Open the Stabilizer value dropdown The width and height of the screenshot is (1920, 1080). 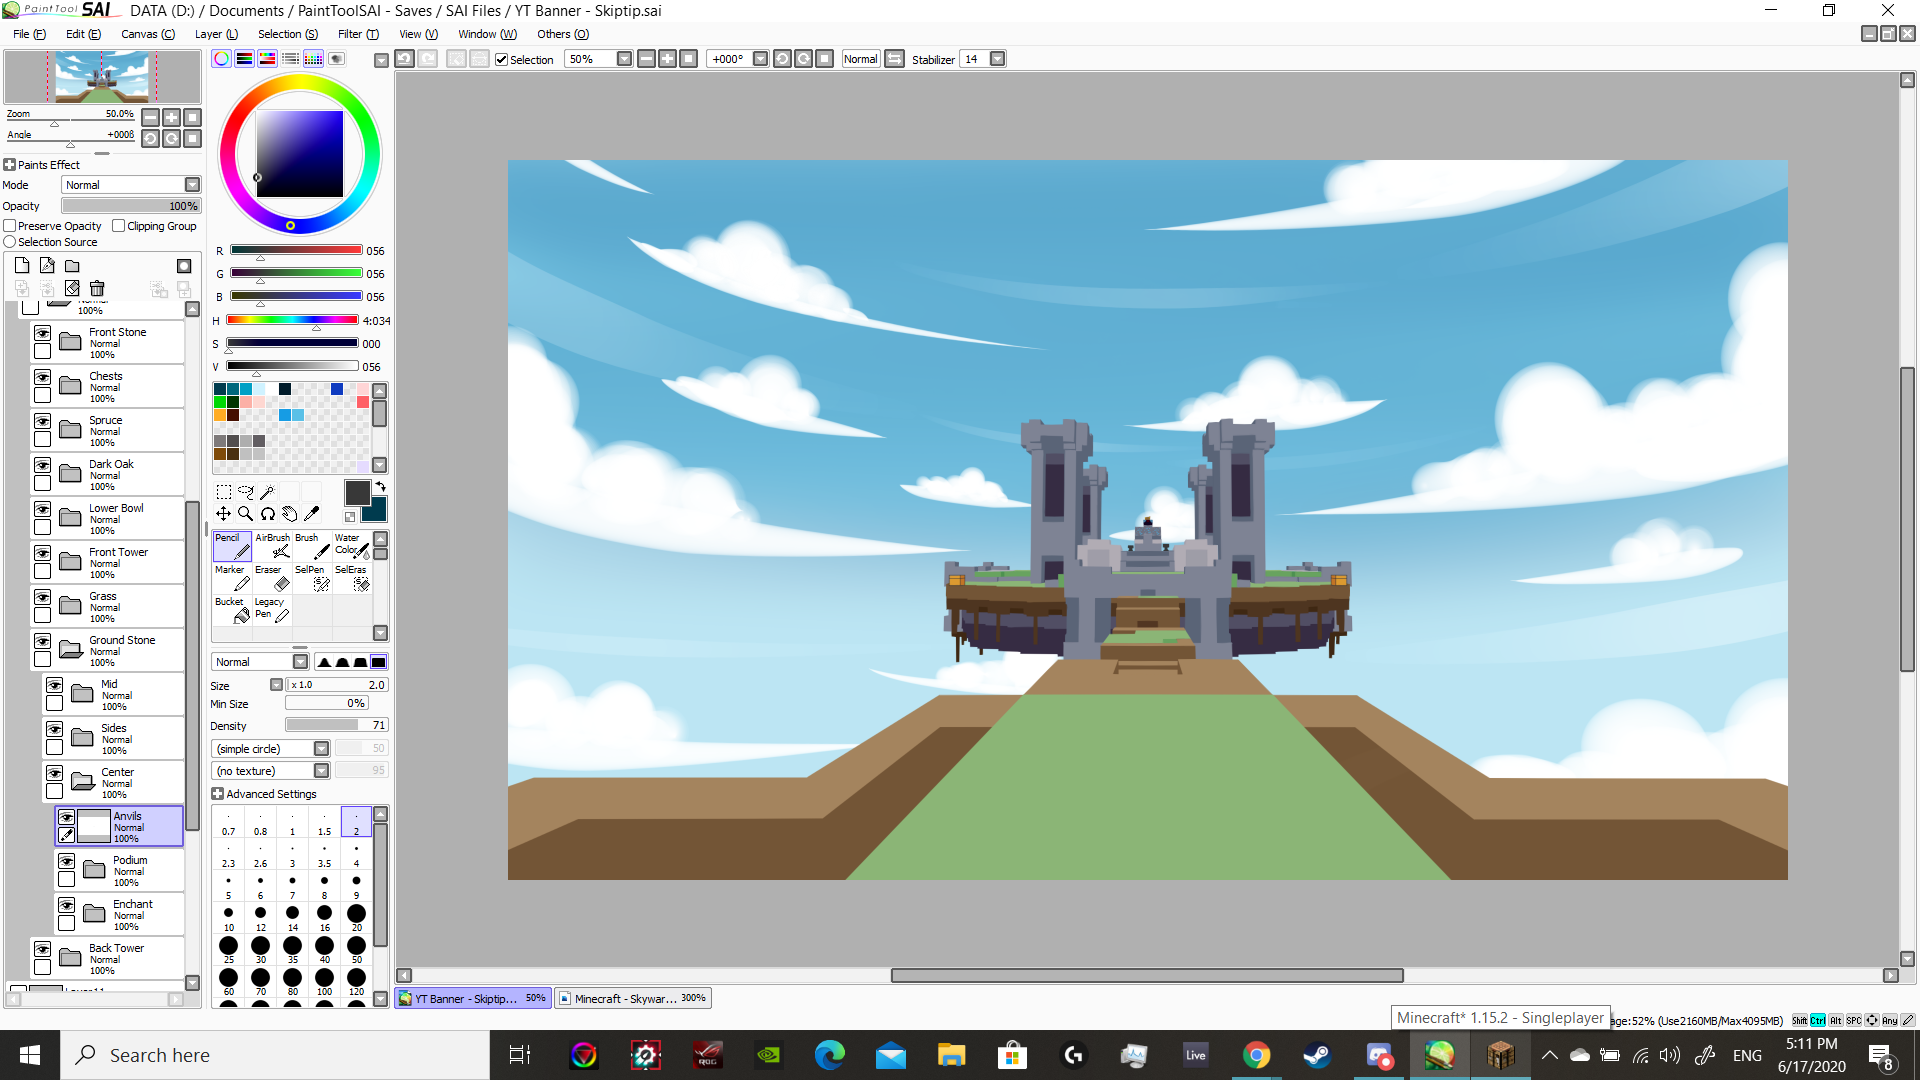997,59
